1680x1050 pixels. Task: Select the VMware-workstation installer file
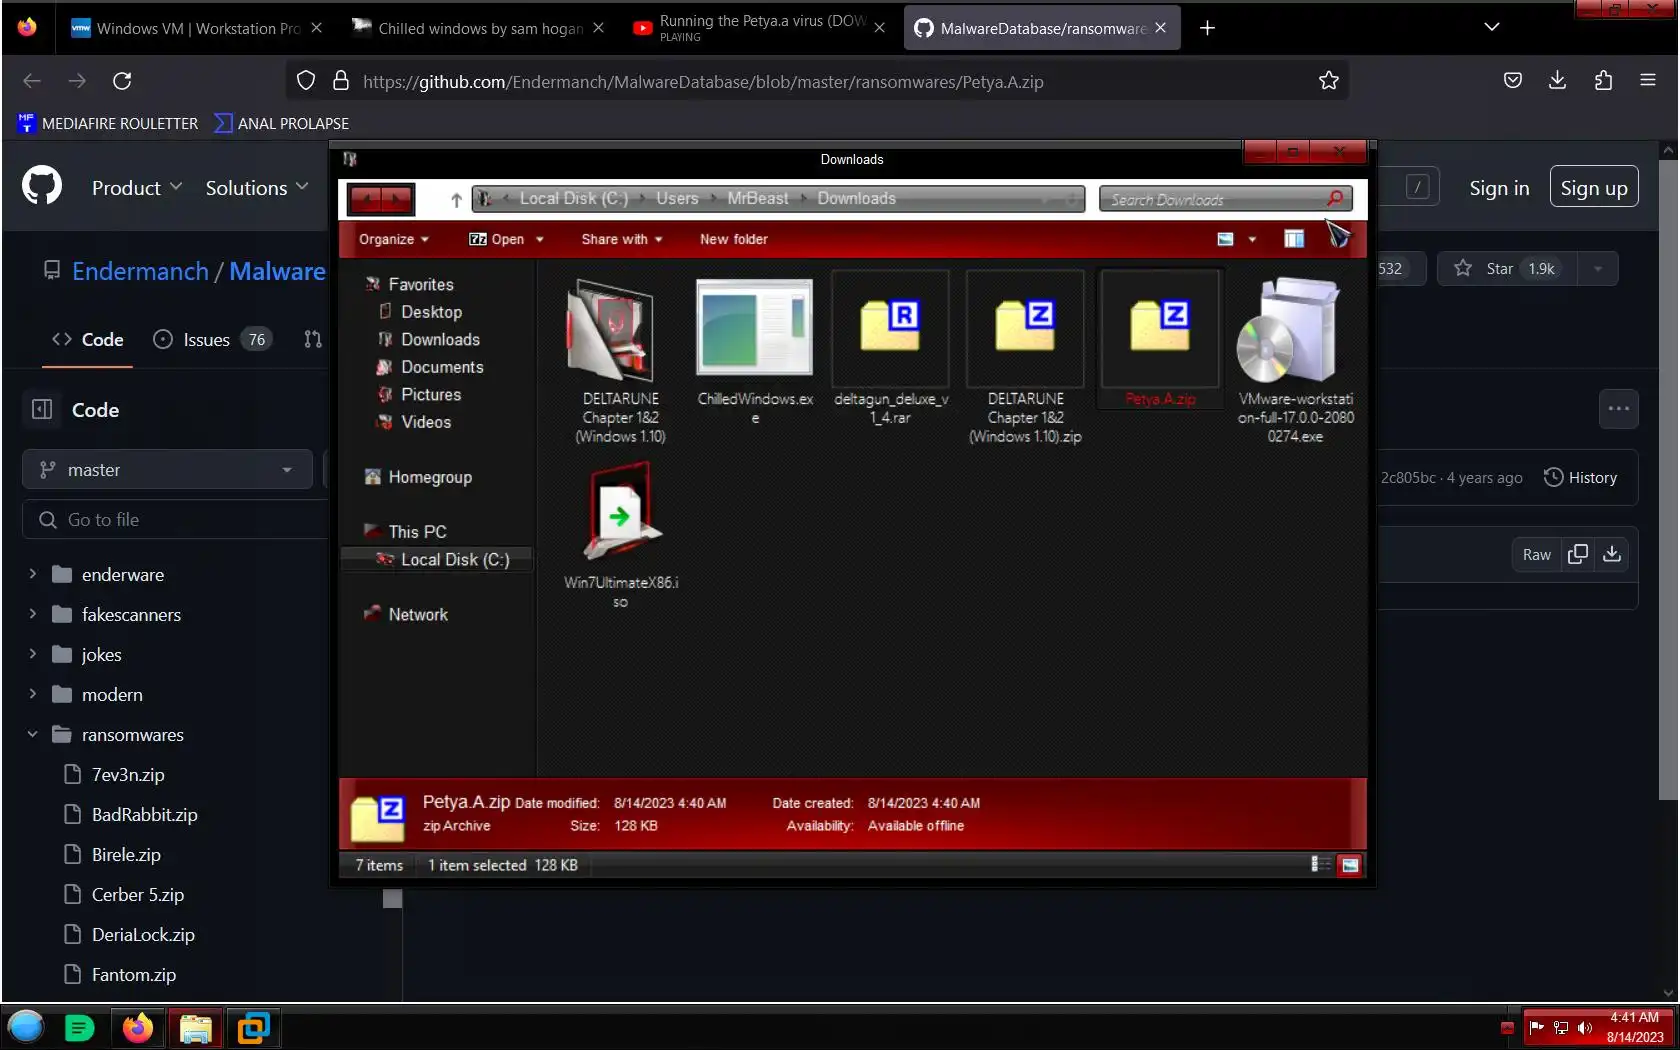pyautogui.click(x=1295, y=360)
